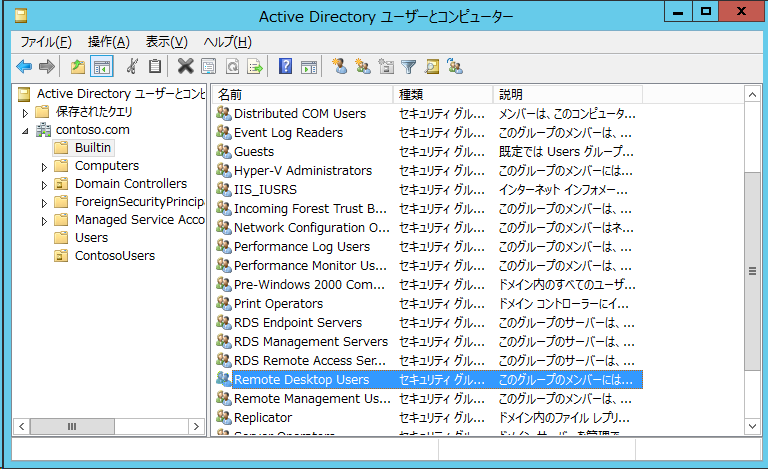Click the export list toolbar icon
The image size is (768, 469).
tap(255, 67)
